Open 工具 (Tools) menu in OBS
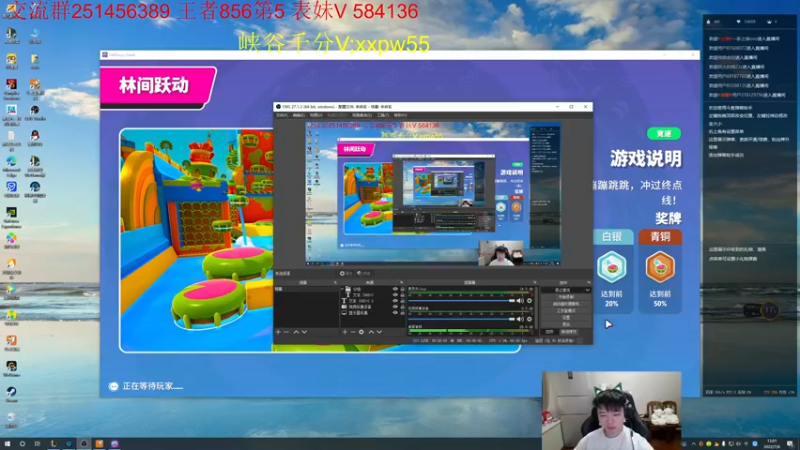800x450 pixels. 383,115
